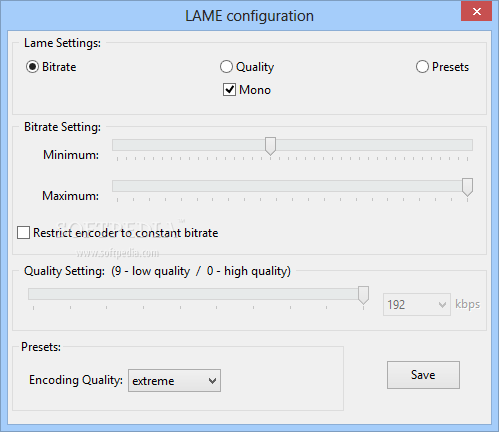Click the 'Maximum:' label

pos(70,196)
